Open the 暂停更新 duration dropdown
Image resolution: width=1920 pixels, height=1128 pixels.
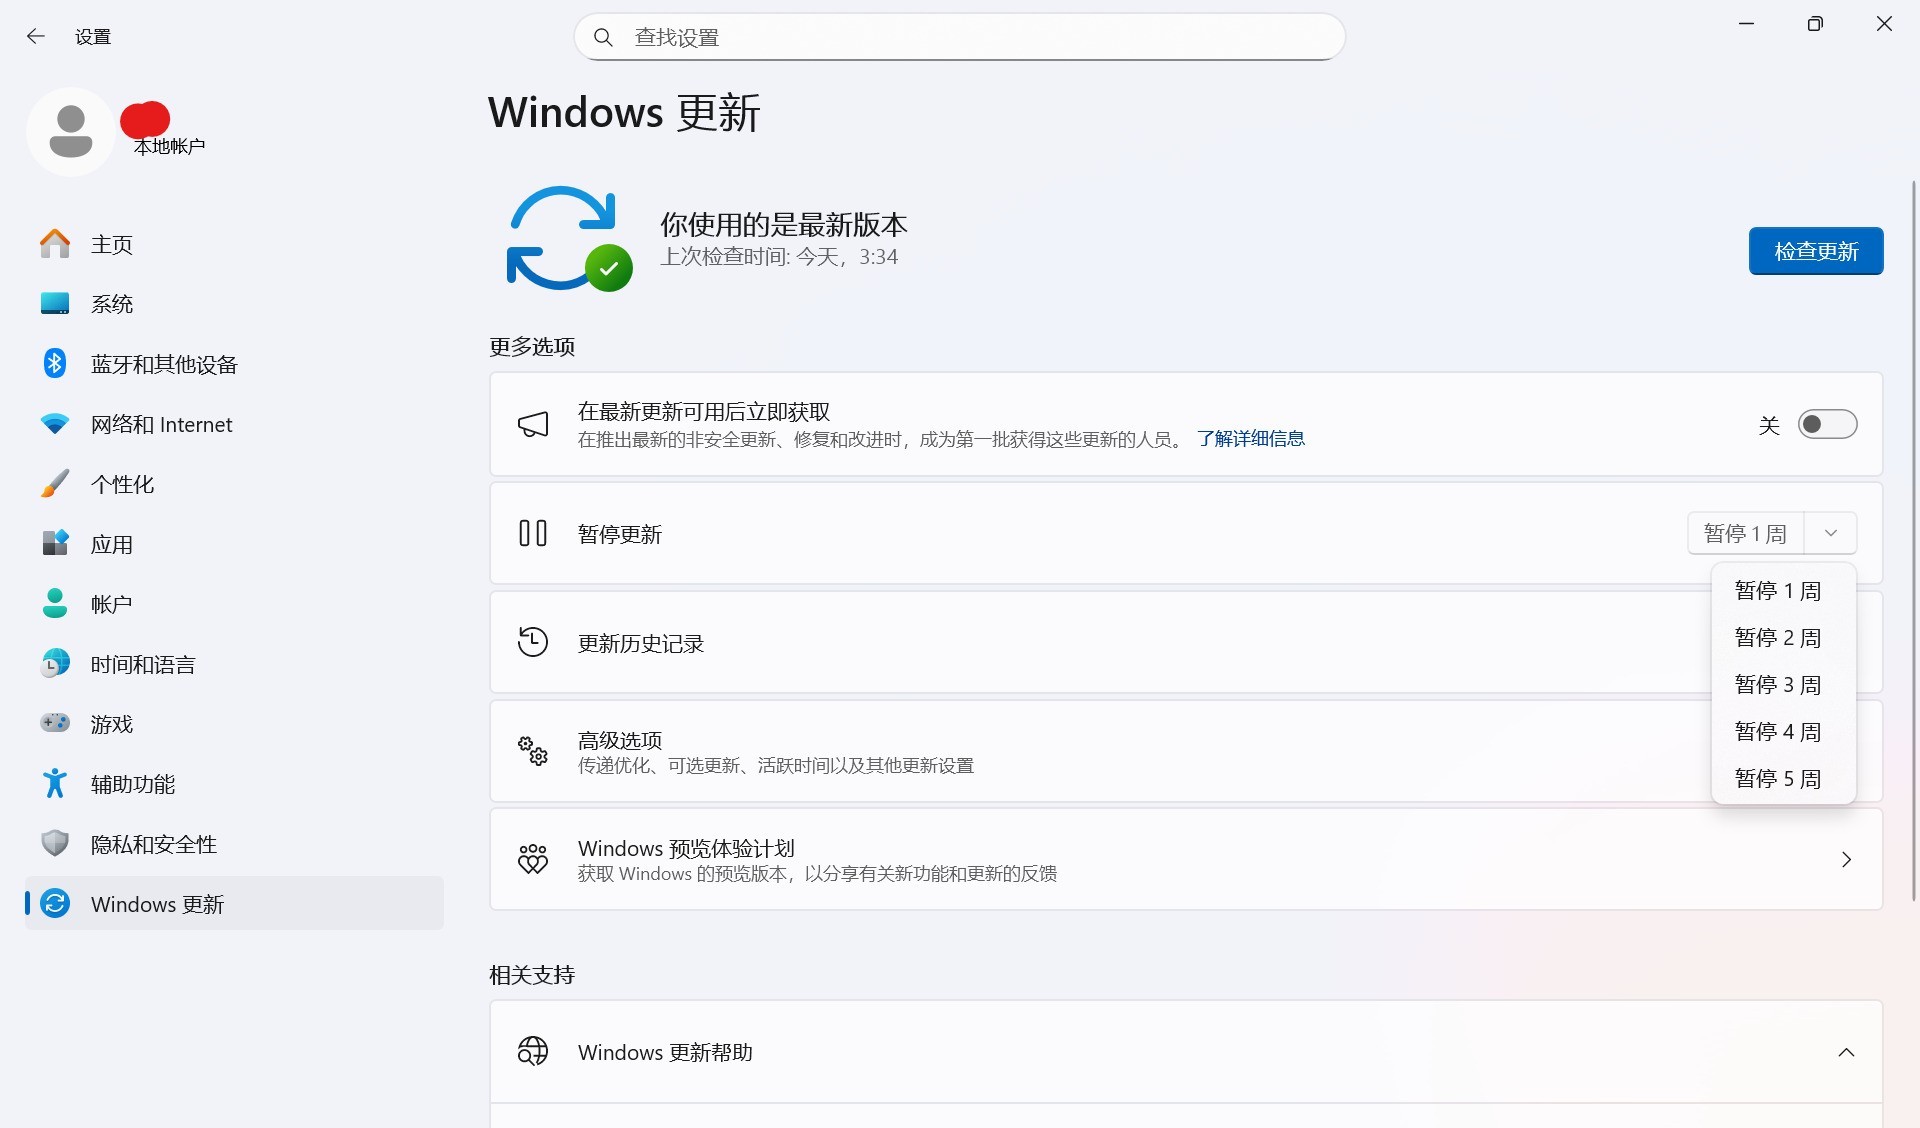[1830, 533]
